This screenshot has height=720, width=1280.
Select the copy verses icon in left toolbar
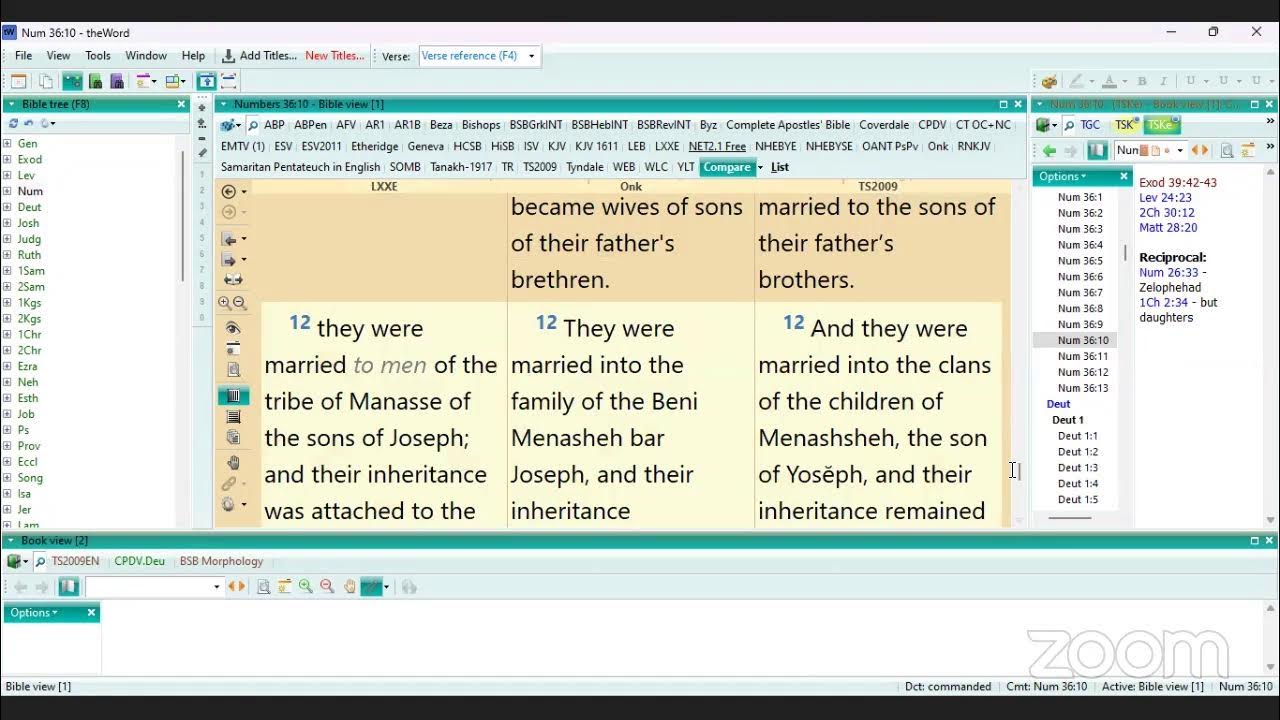[233, 438]
